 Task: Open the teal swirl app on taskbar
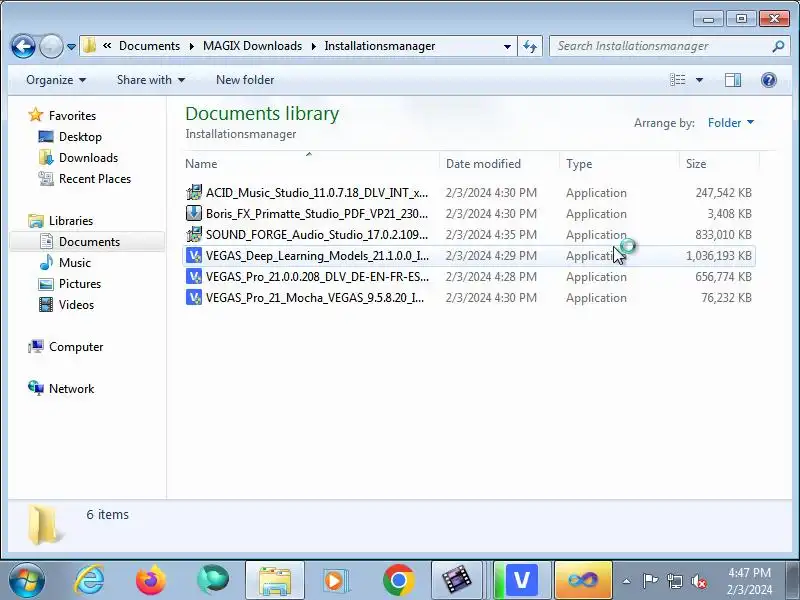point(213,580)
